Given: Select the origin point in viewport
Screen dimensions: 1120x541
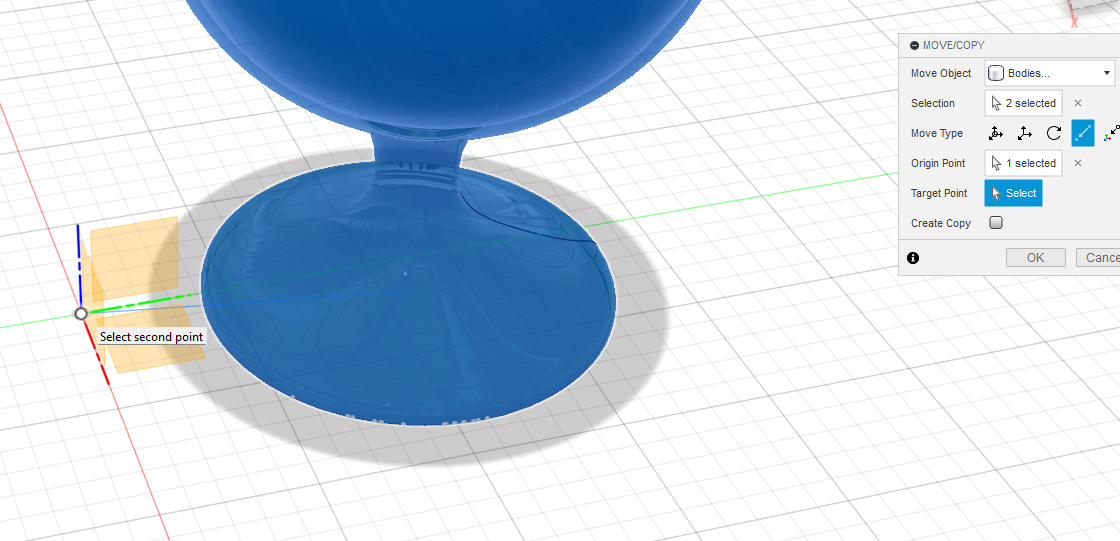Looking at the screenshot, I should pyautogui.click(x=81, y=313).
